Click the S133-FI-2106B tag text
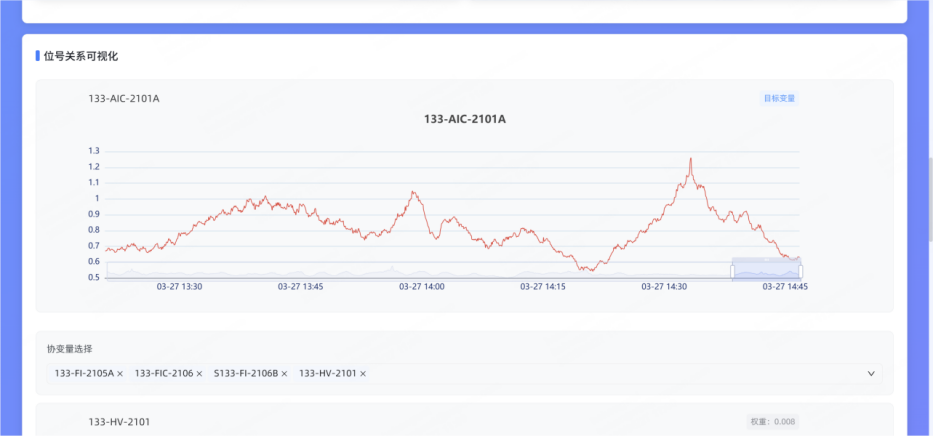 246,374
